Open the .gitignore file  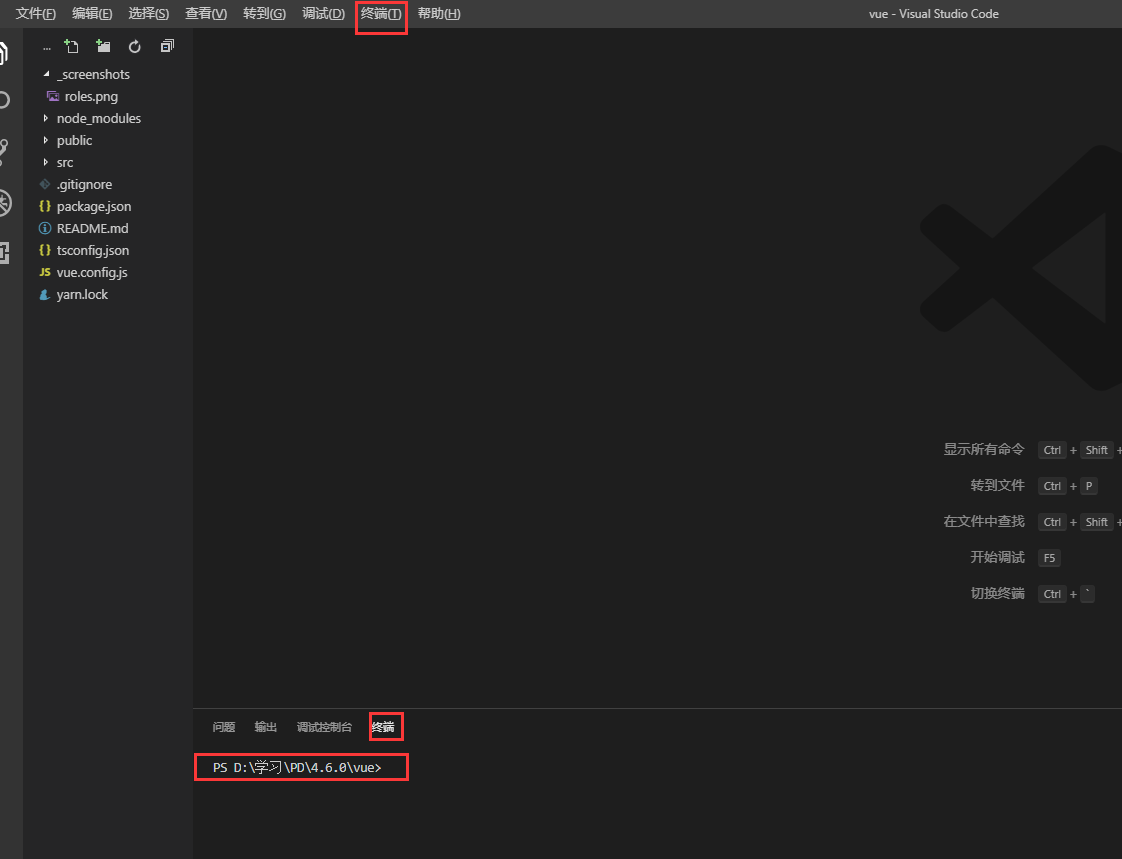[84, 185]
